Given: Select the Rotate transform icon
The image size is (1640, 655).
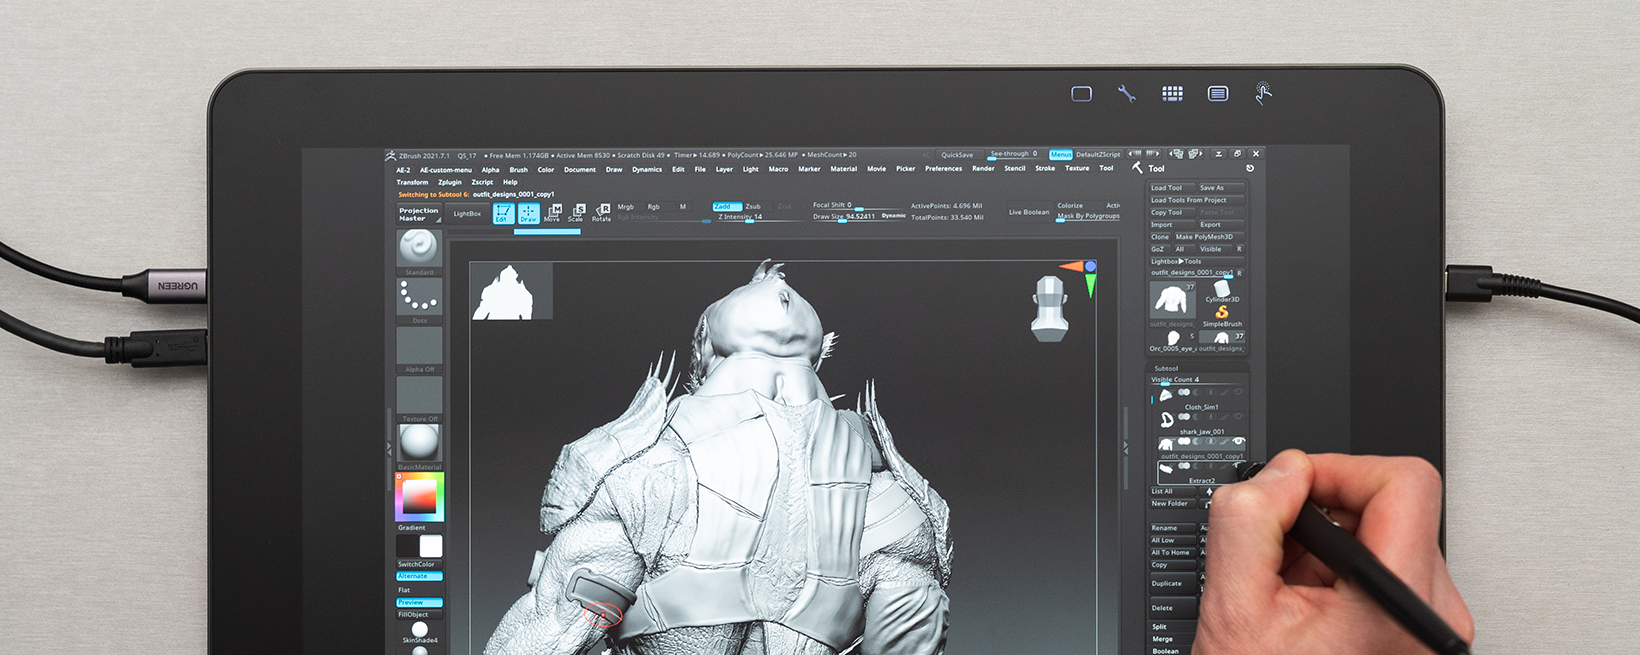Looking at the screenshot, I should (x=601, y=213).
